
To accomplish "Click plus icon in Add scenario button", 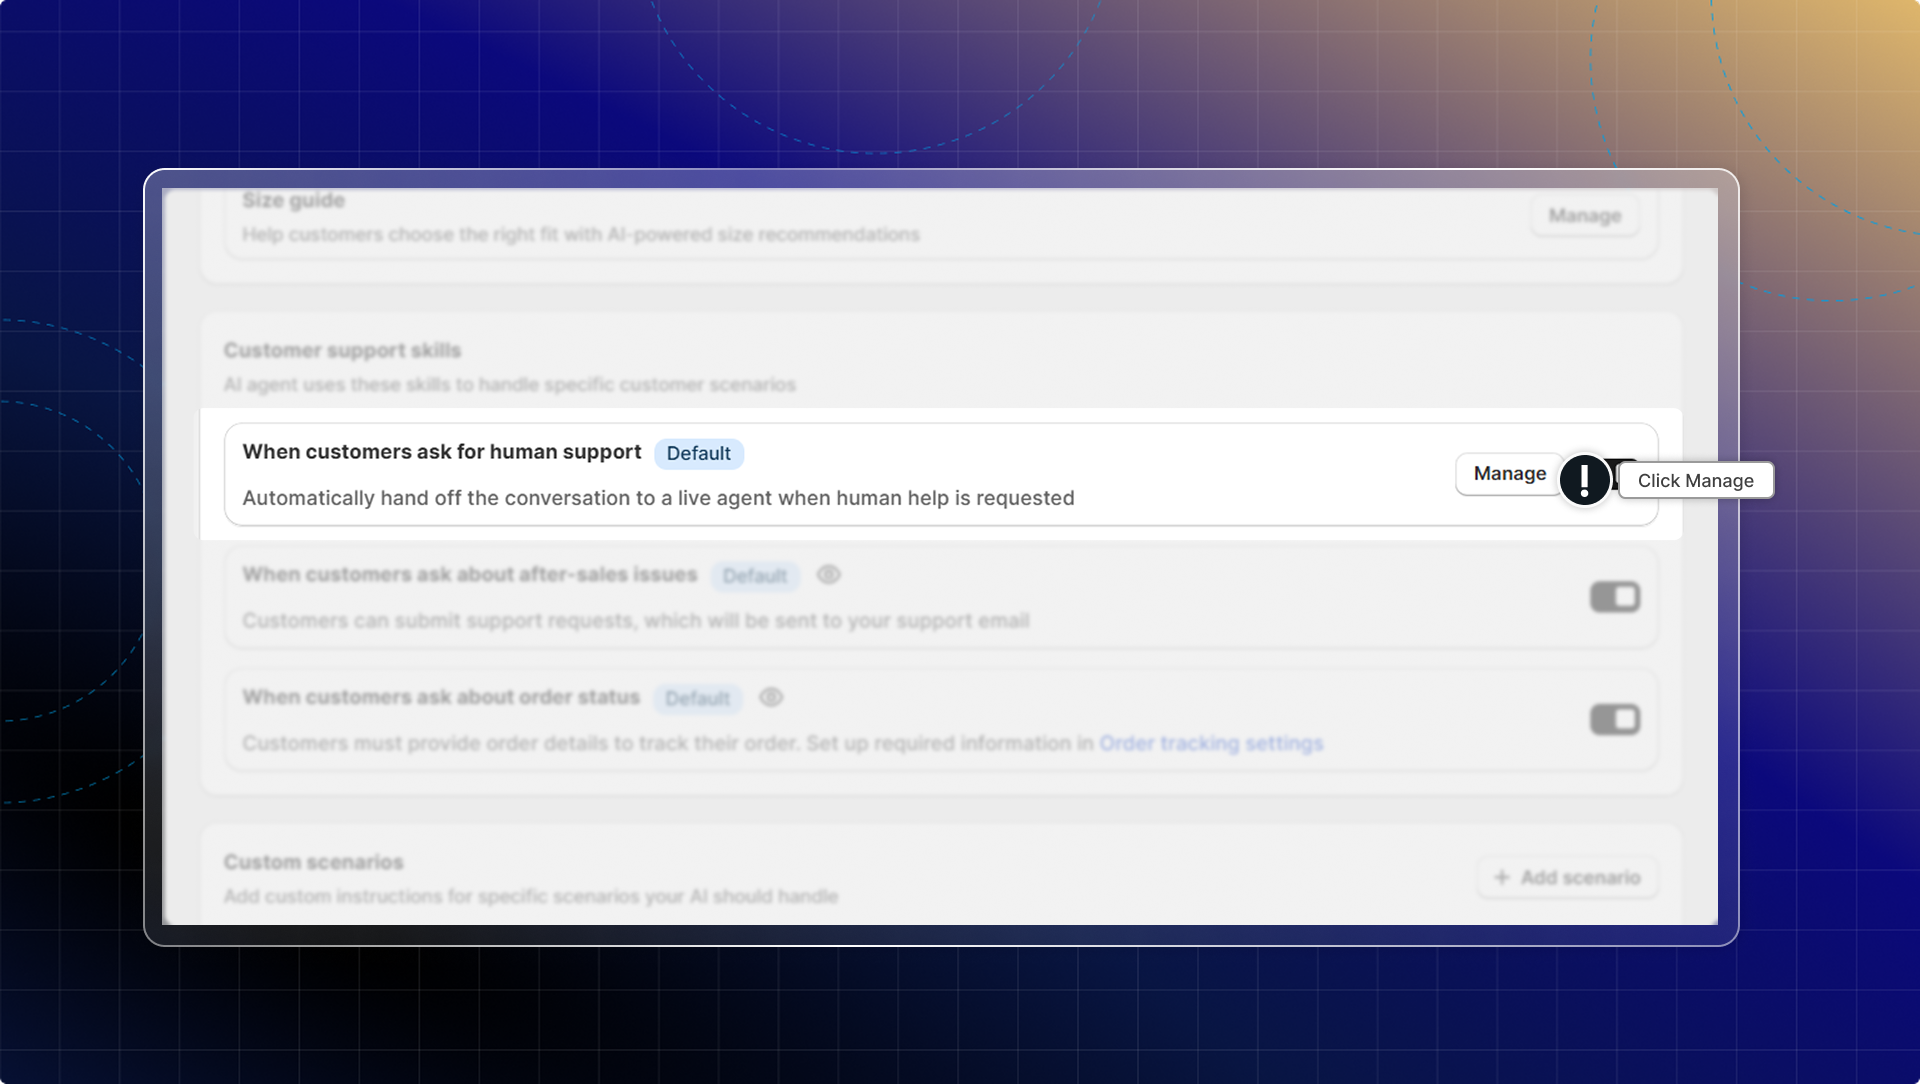I will click(x=1501, y=878).
